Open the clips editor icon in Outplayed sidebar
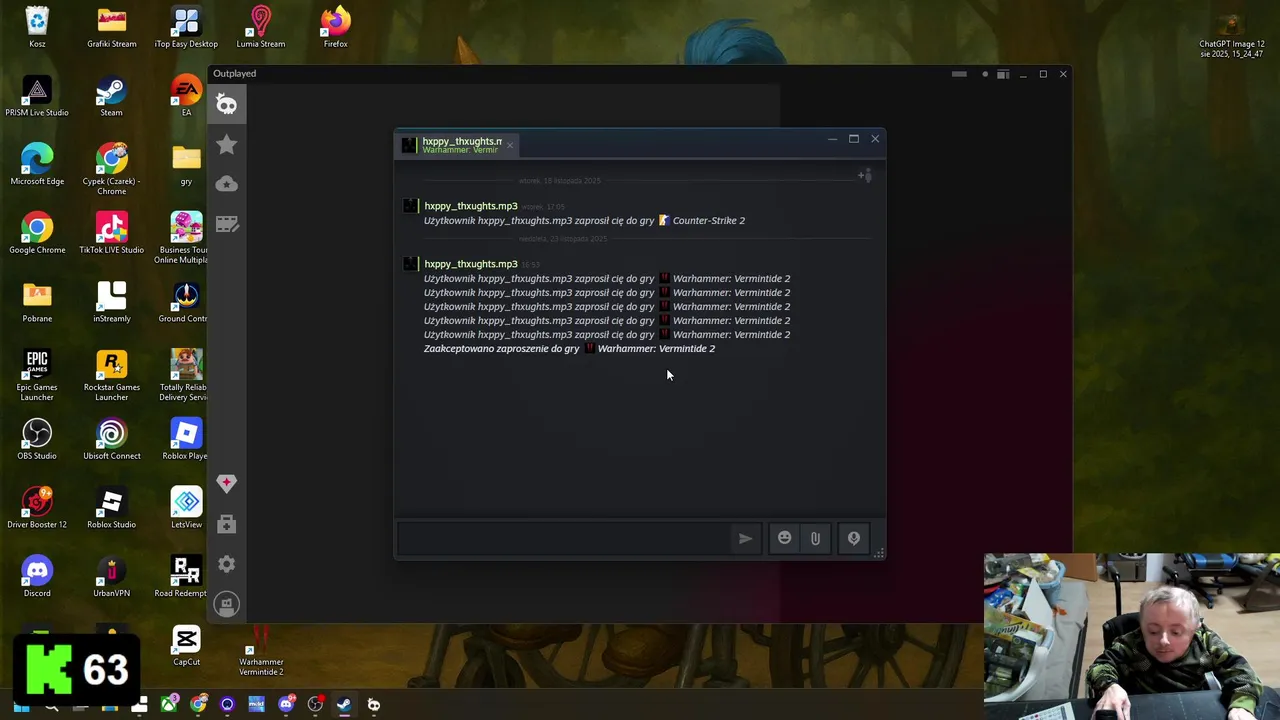1280x720 pixels. coord(227,224)
